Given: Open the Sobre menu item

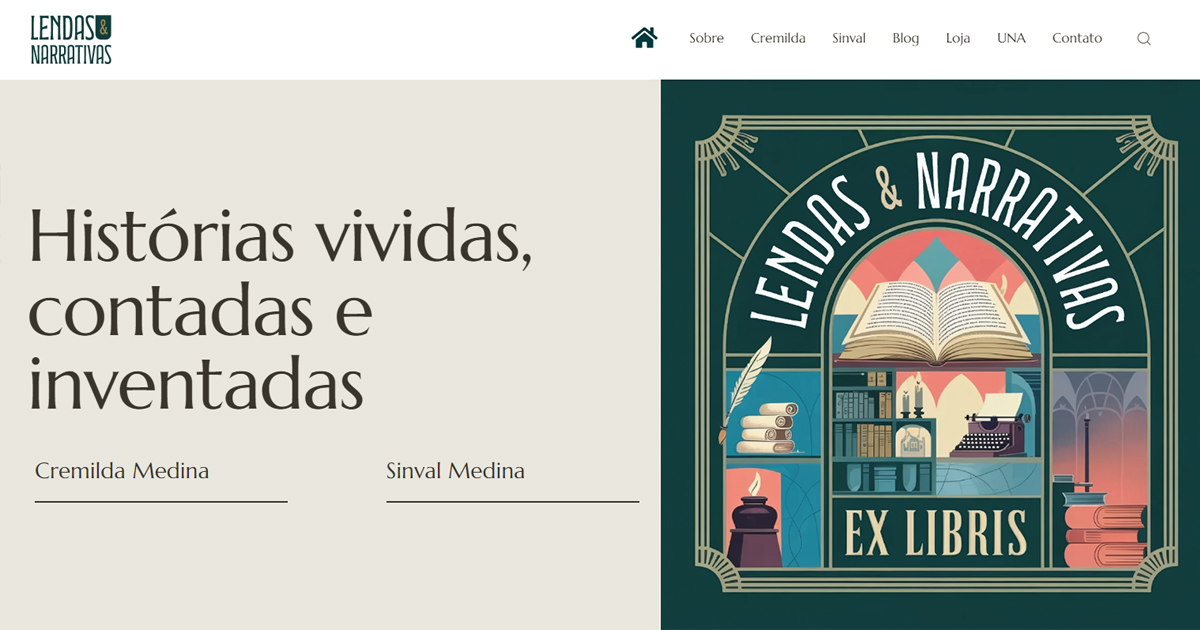Looking at the screenshot, I should tap(706, 38).
